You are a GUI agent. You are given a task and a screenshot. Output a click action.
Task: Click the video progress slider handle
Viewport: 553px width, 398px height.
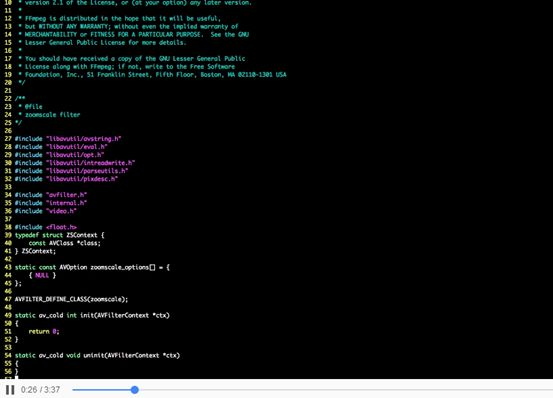pyautogui.click(x=134, y=390)
